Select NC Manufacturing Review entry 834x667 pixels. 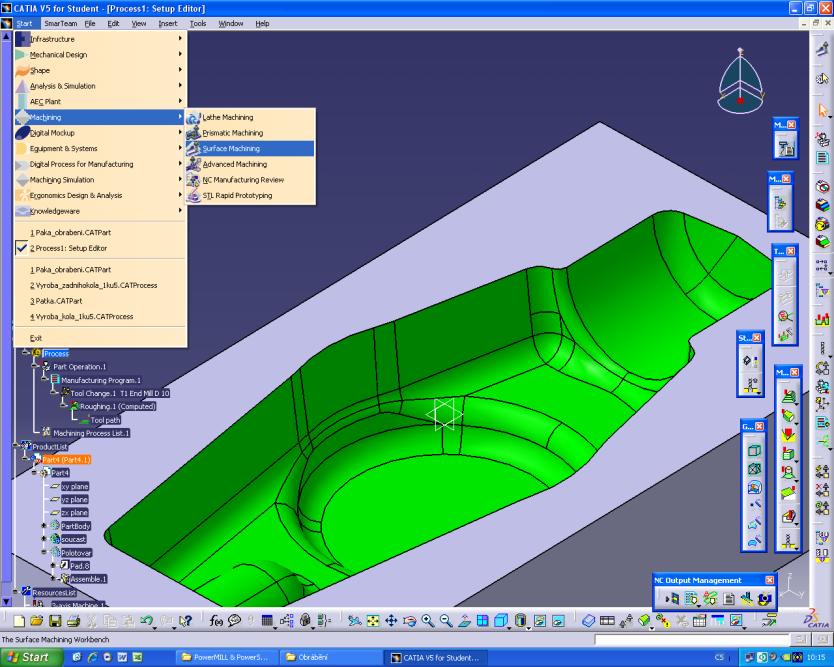point(250,180)
